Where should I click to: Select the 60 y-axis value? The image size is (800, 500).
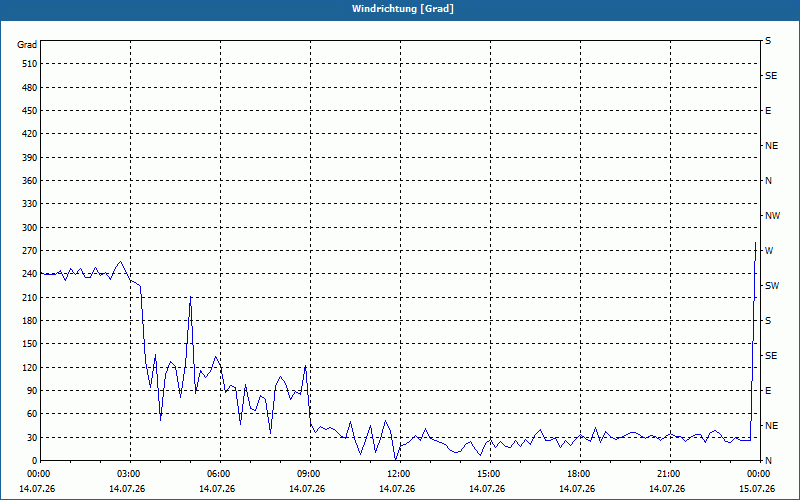pos(32,414)
